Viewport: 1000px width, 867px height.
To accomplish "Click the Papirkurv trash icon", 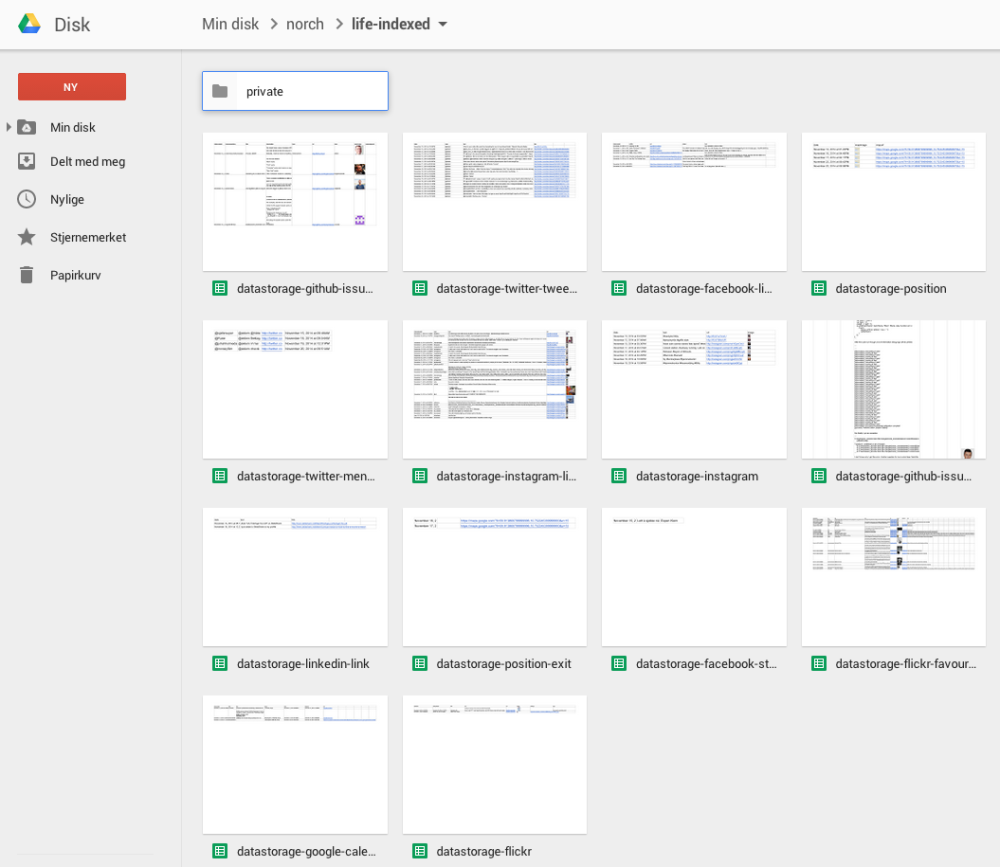I will coord(27,275).
